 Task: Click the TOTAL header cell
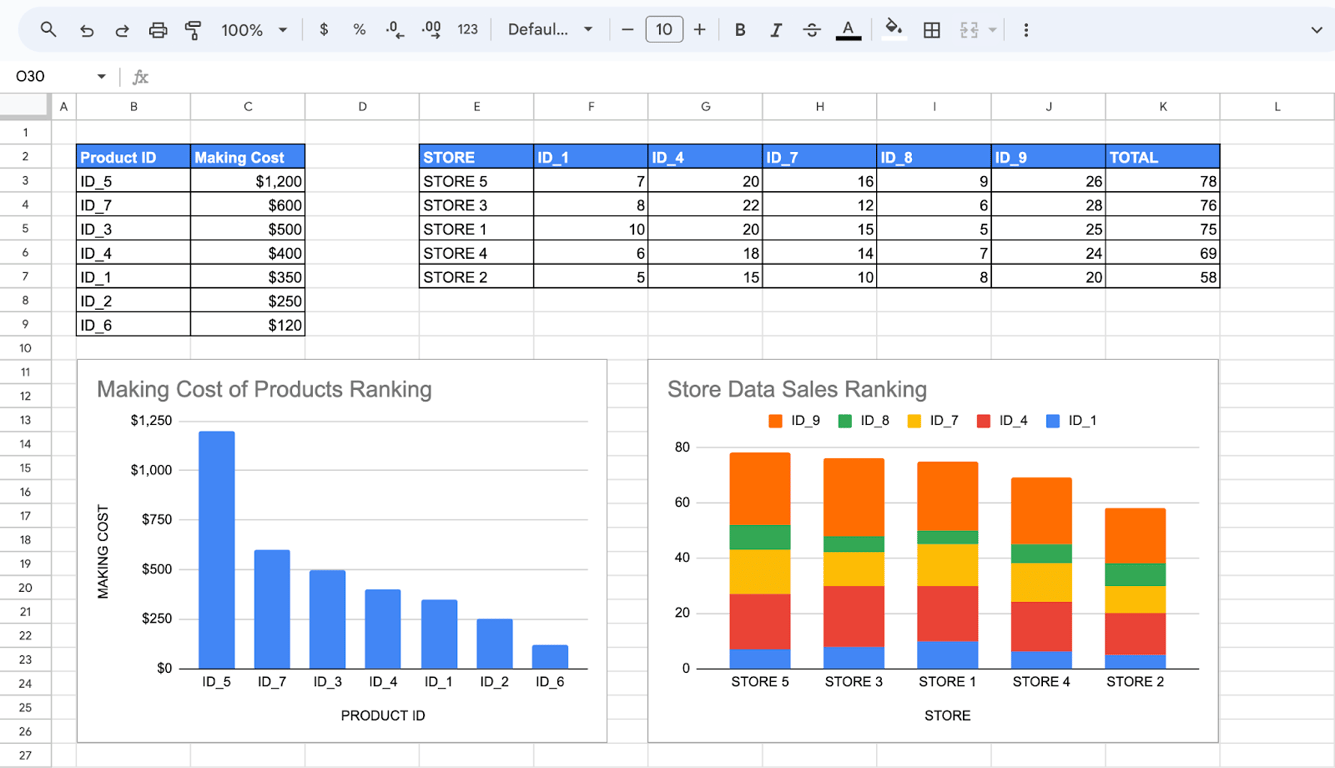[x=1162, y=157]
